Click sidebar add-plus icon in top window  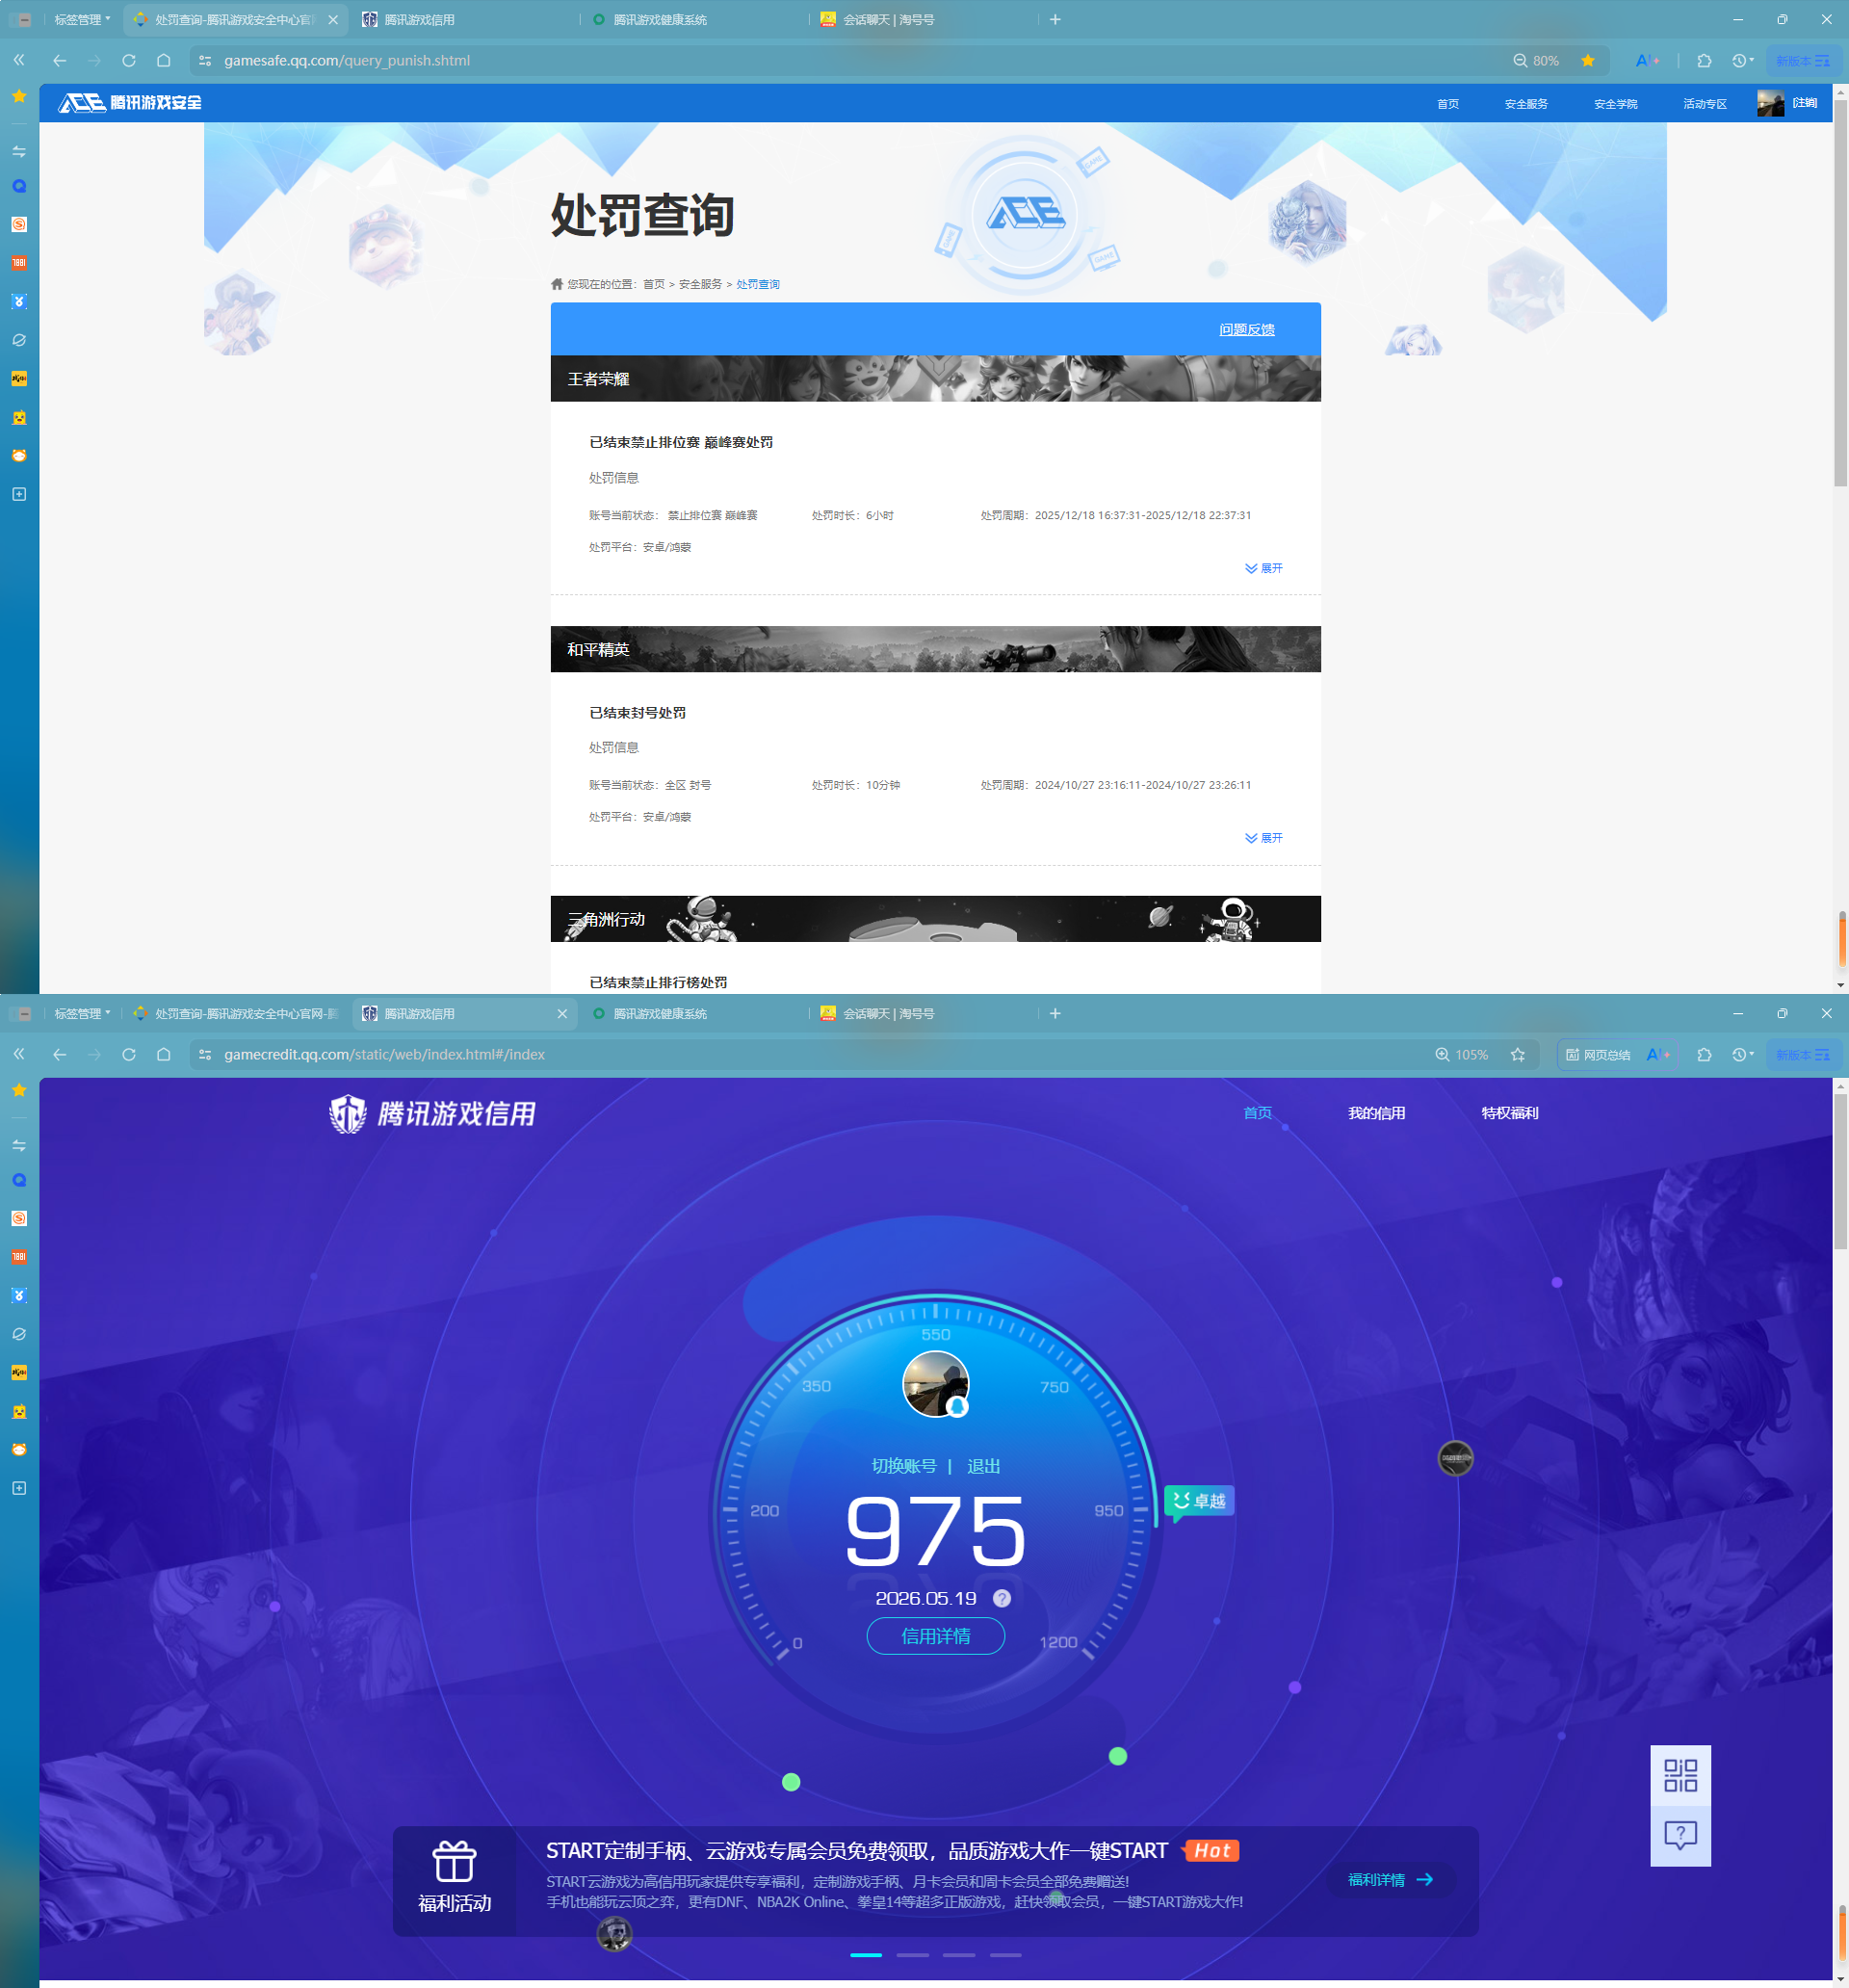click(19, 494)
